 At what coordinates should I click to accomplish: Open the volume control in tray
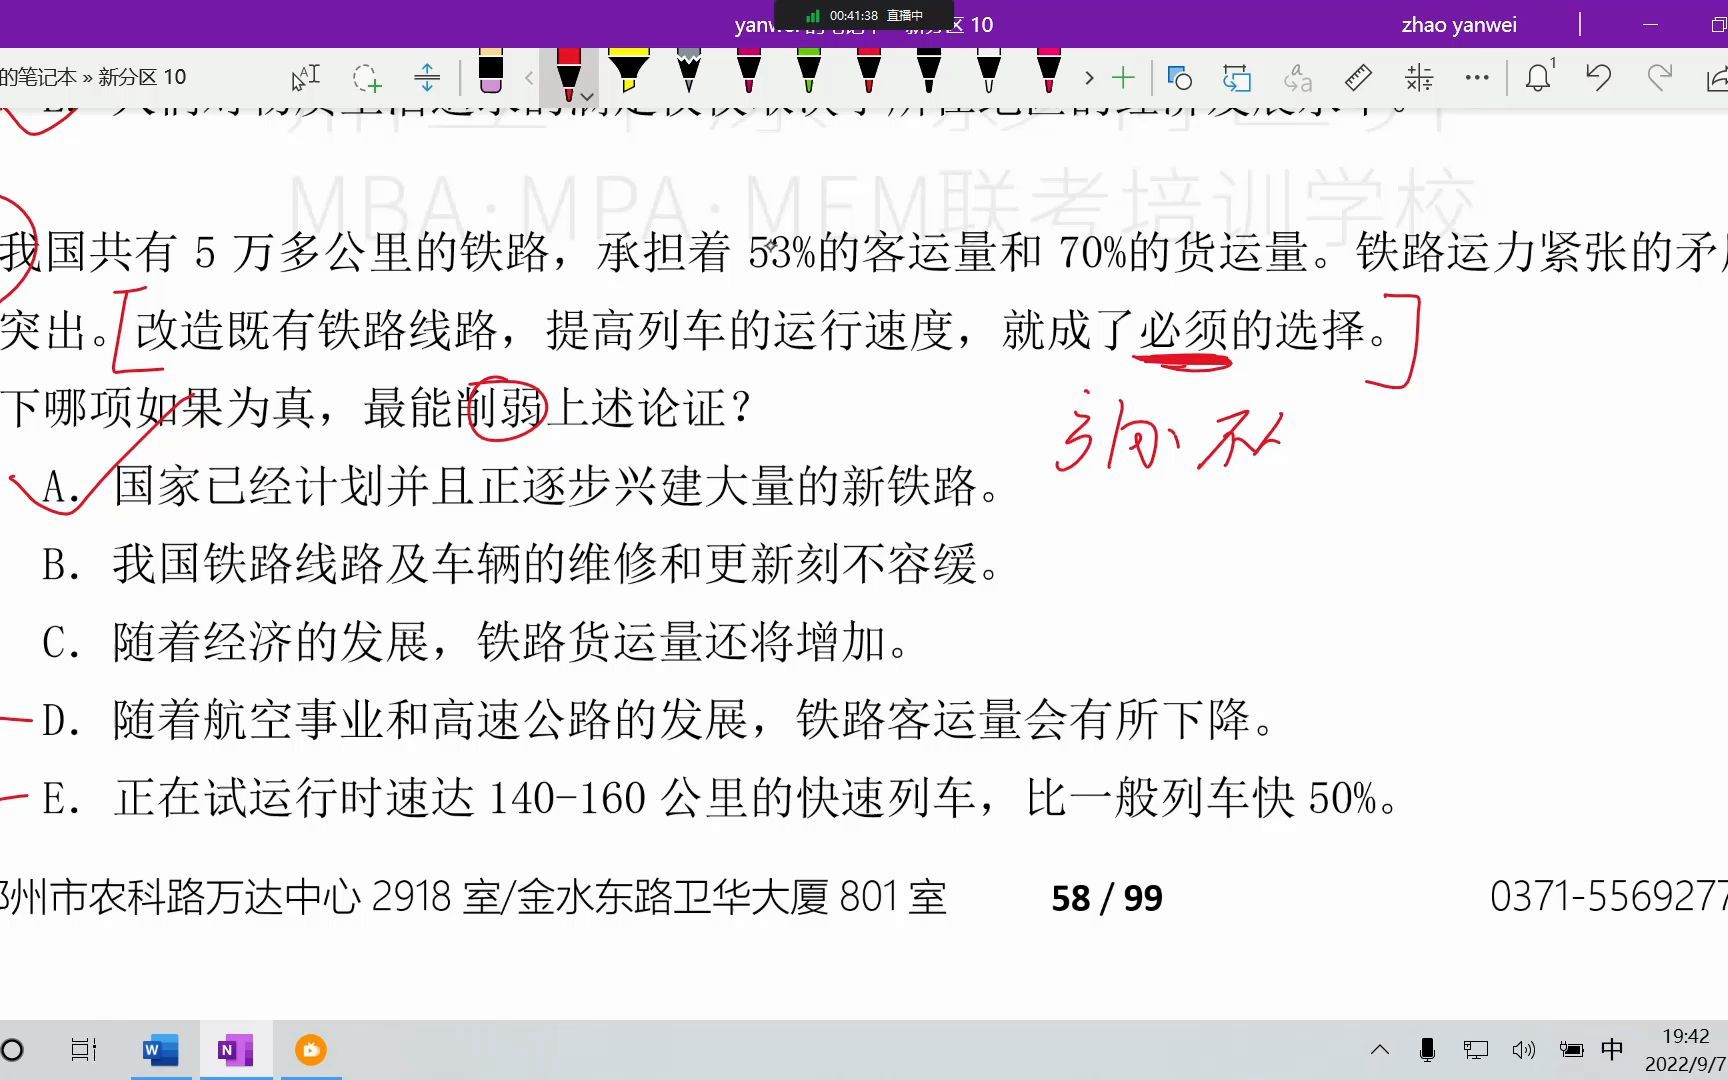1523,1050
